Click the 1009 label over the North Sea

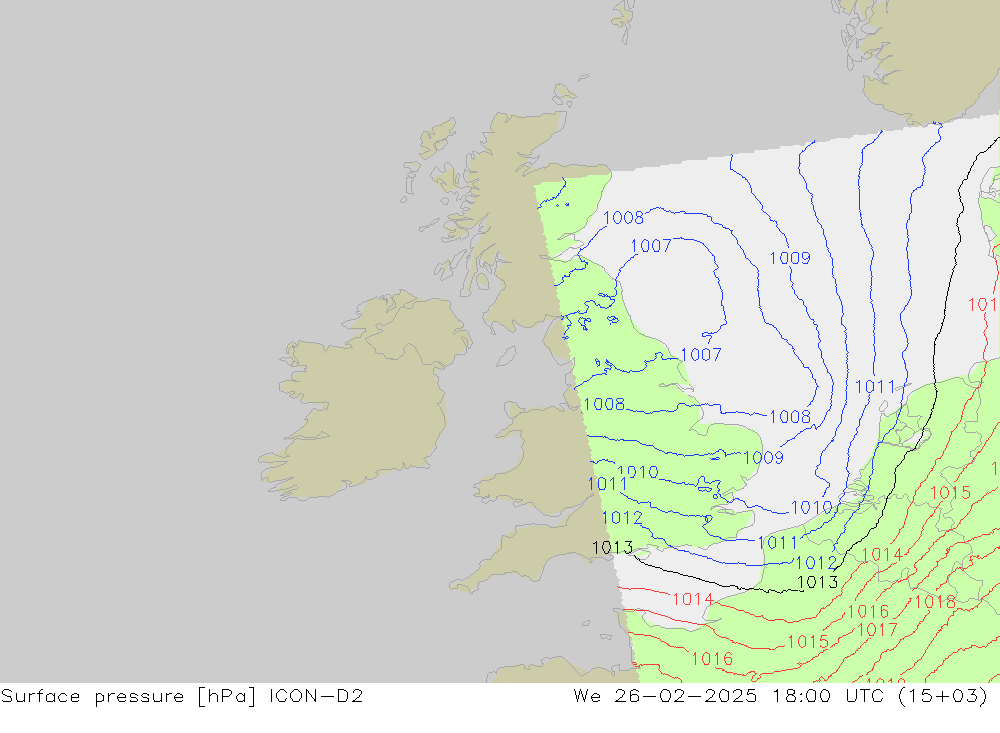[790, 258]
